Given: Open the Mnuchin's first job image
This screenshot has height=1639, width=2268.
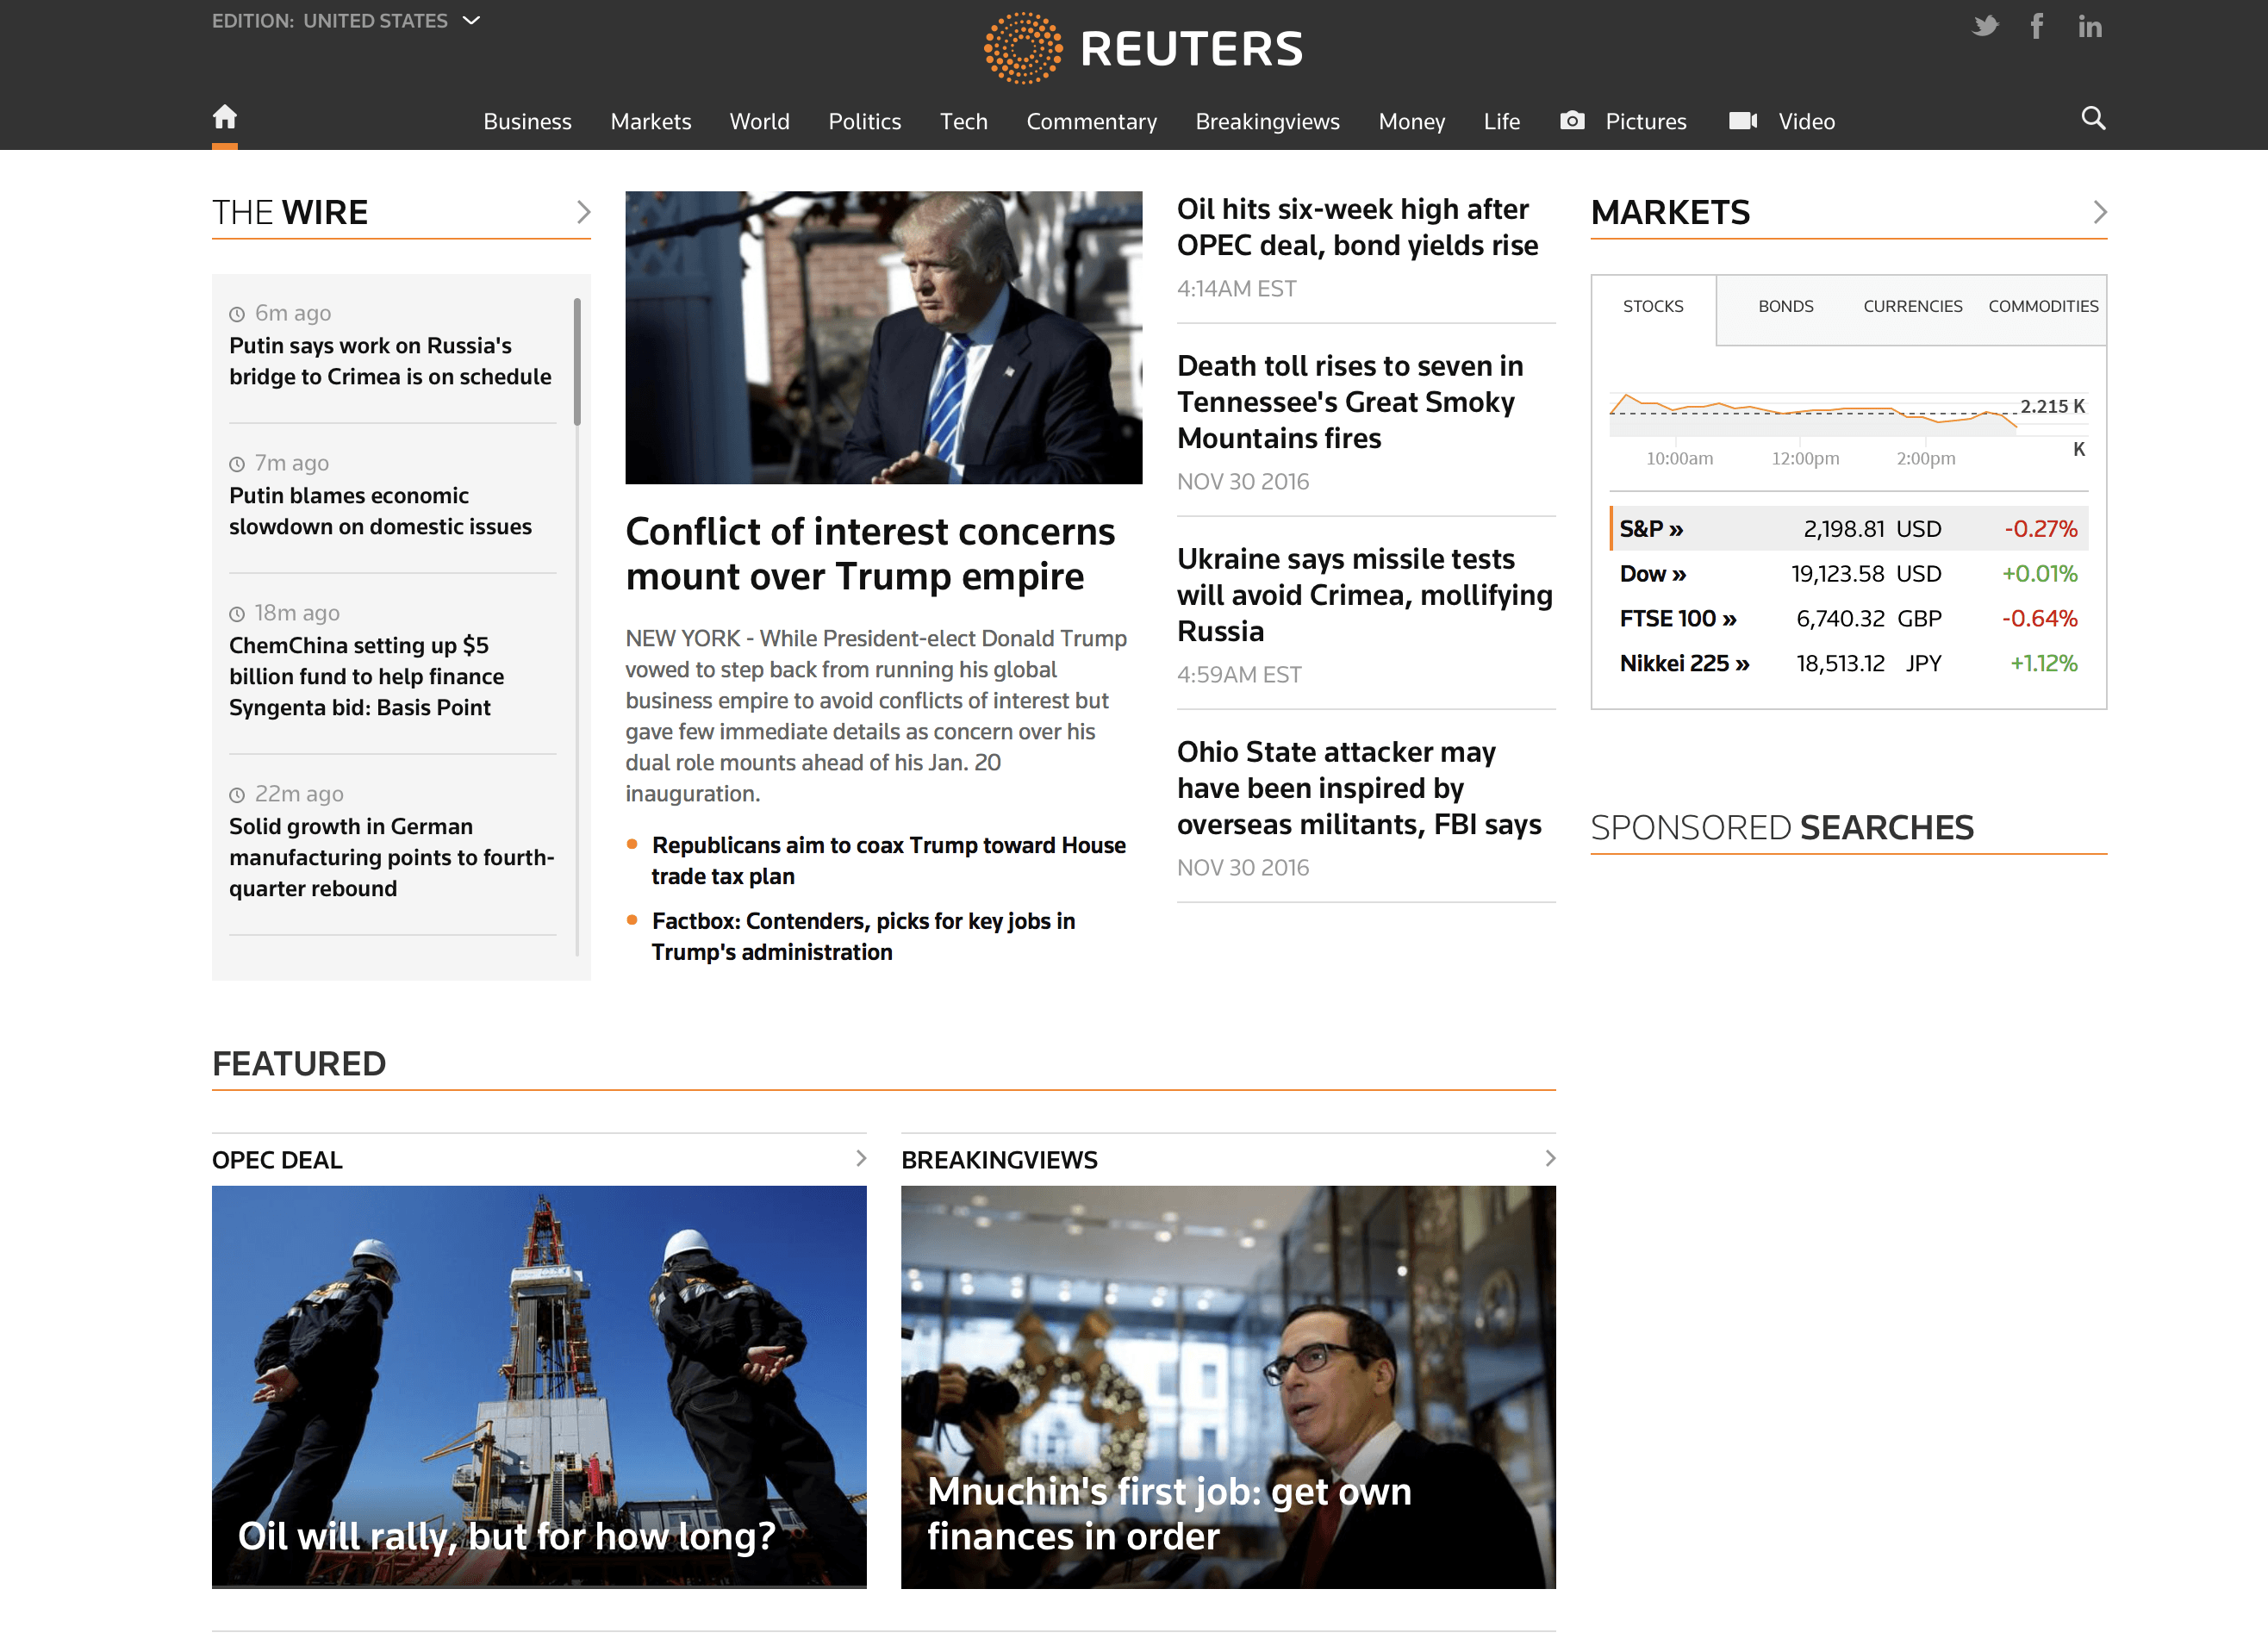Looking at the screenshot, I should click(1228, 1387).
